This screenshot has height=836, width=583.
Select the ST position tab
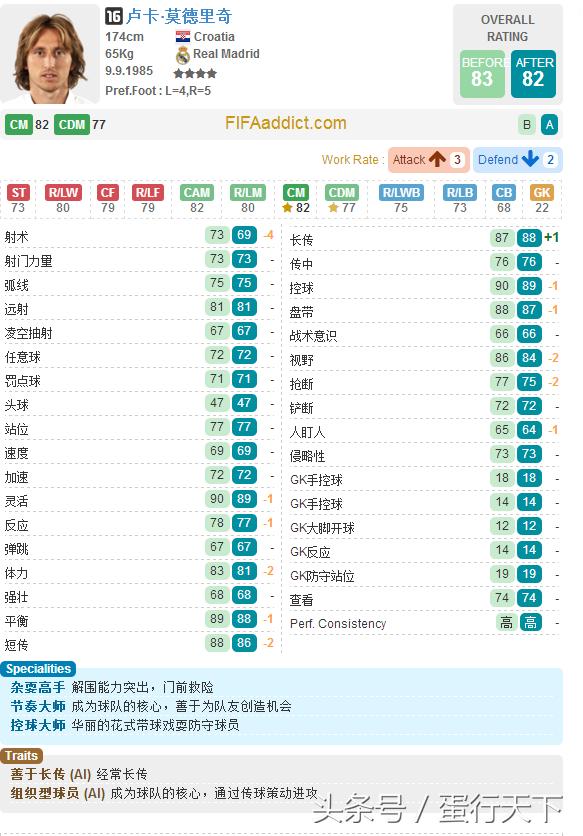18,192
